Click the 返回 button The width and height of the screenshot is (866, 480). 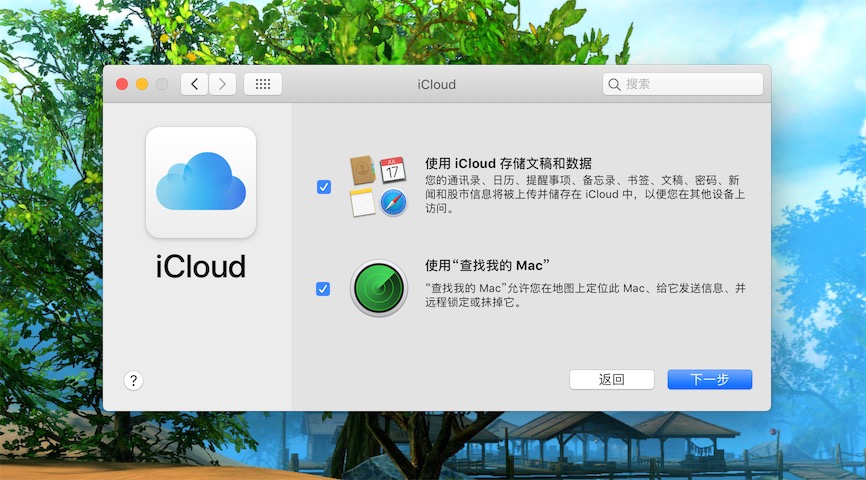[x=612, y=379]
